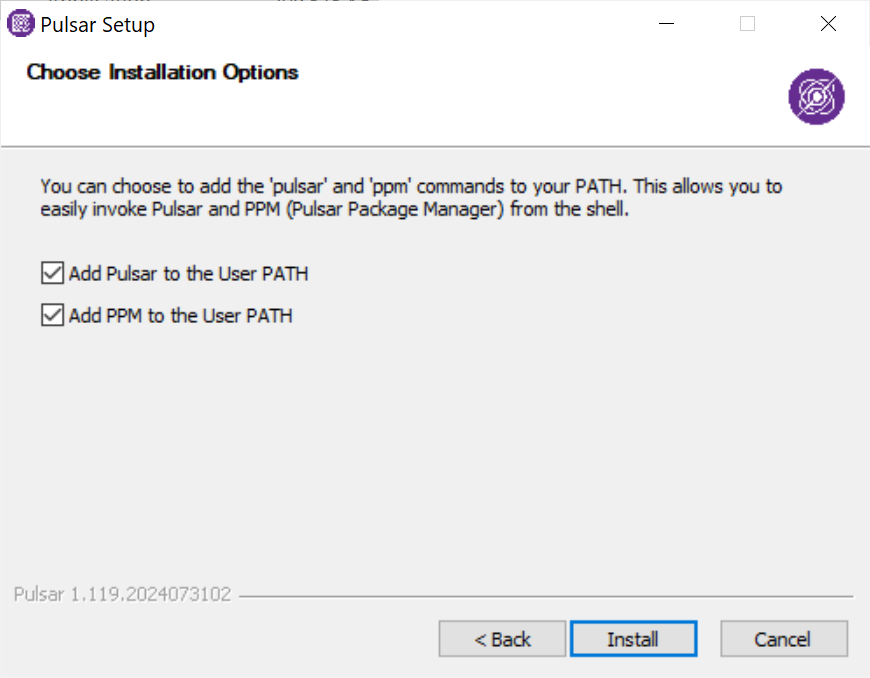Click the round Pulsar logo in the header

816,97
